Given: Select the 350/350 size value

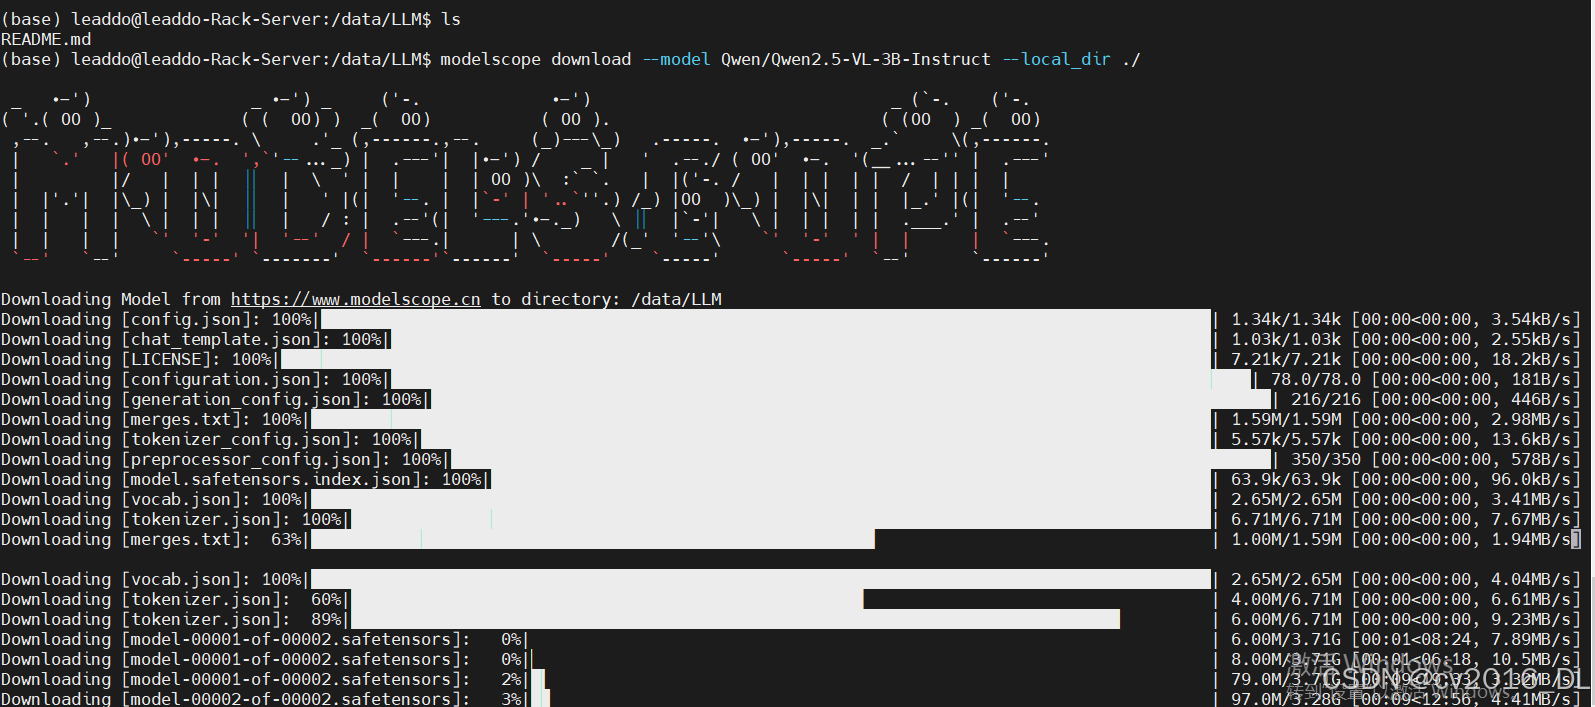Looking at the screenshot, I should coord(1326,459).
